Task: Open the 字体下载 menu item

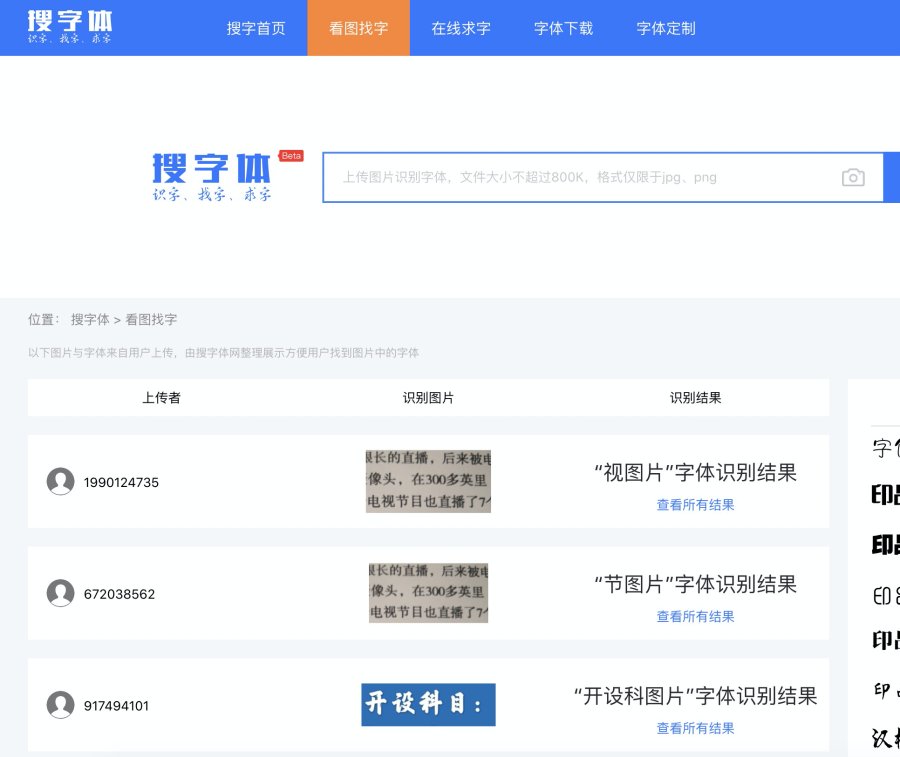Action: pyautogui.click(x=563, y=28)
